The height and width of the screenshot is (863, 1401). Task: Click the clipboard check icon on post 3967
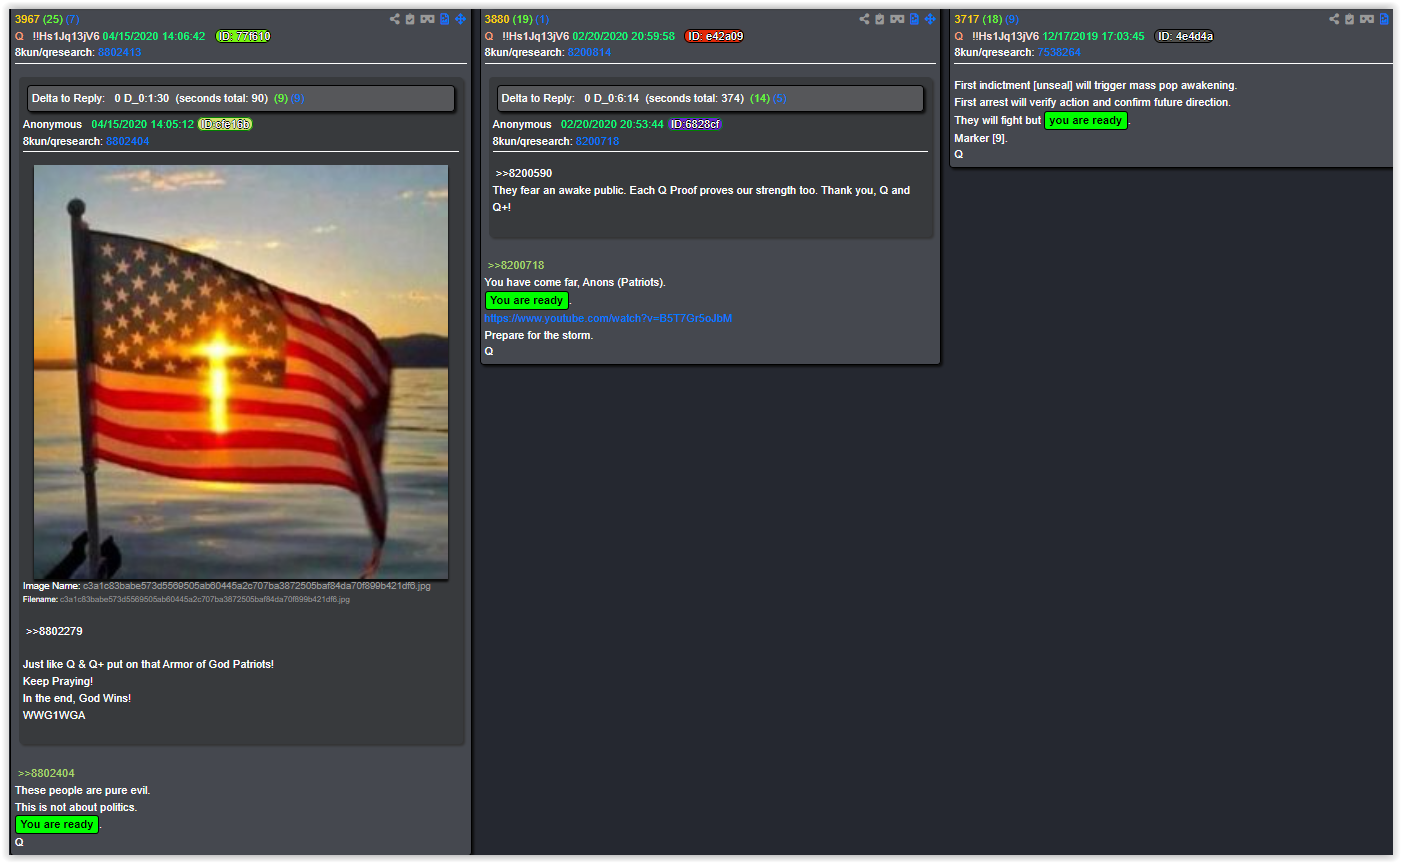click(410, 19)
